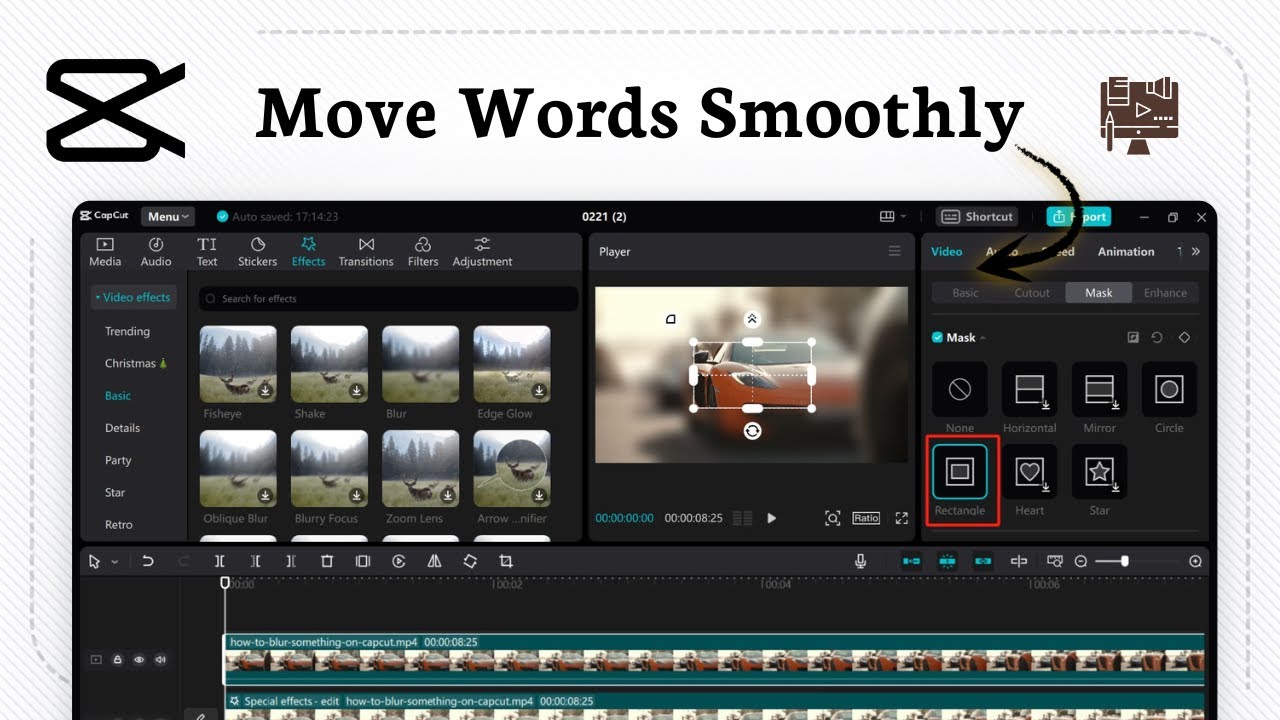Hide the main video track with the eye icon
Screen dimensions: 1280x720
139,660
